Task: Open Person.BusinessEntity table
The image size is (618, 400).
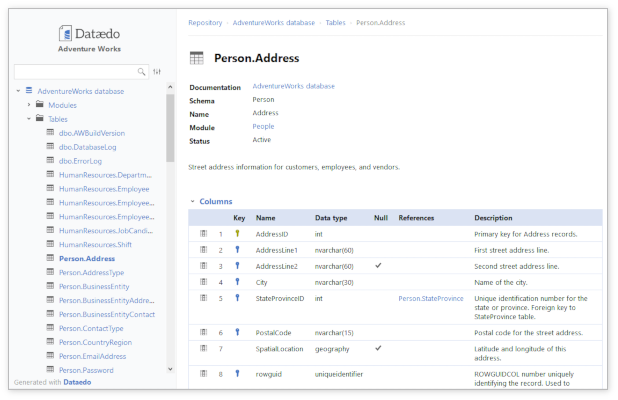Action: 94,287
